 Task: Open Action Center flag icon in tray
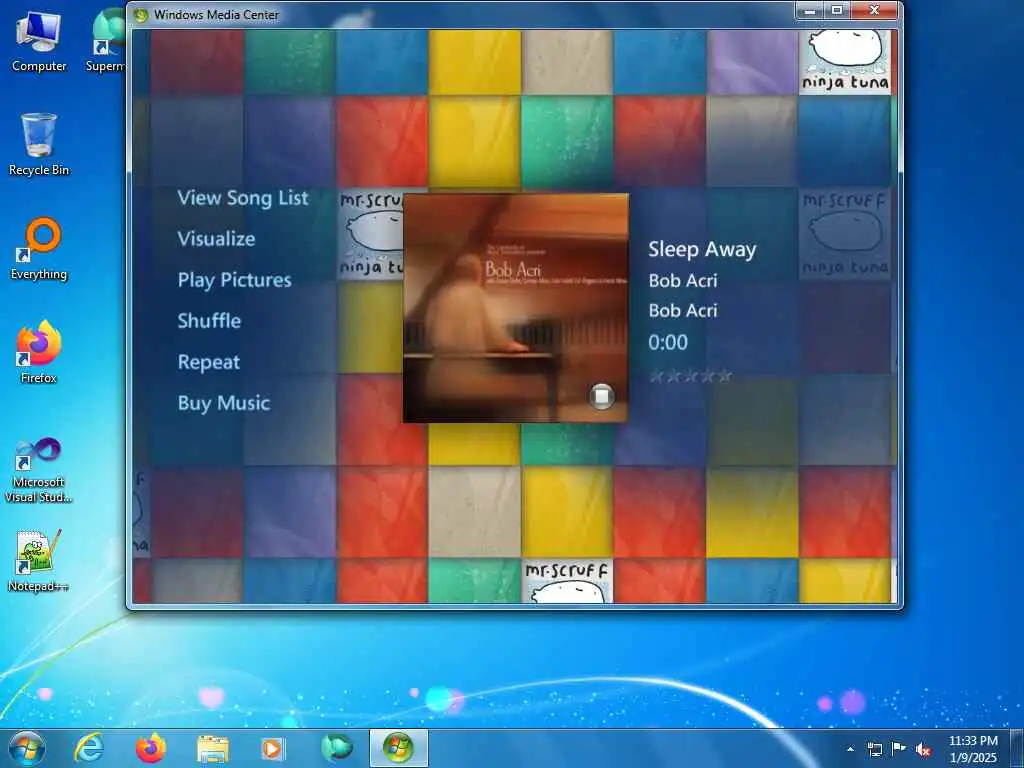pos(899,749)
